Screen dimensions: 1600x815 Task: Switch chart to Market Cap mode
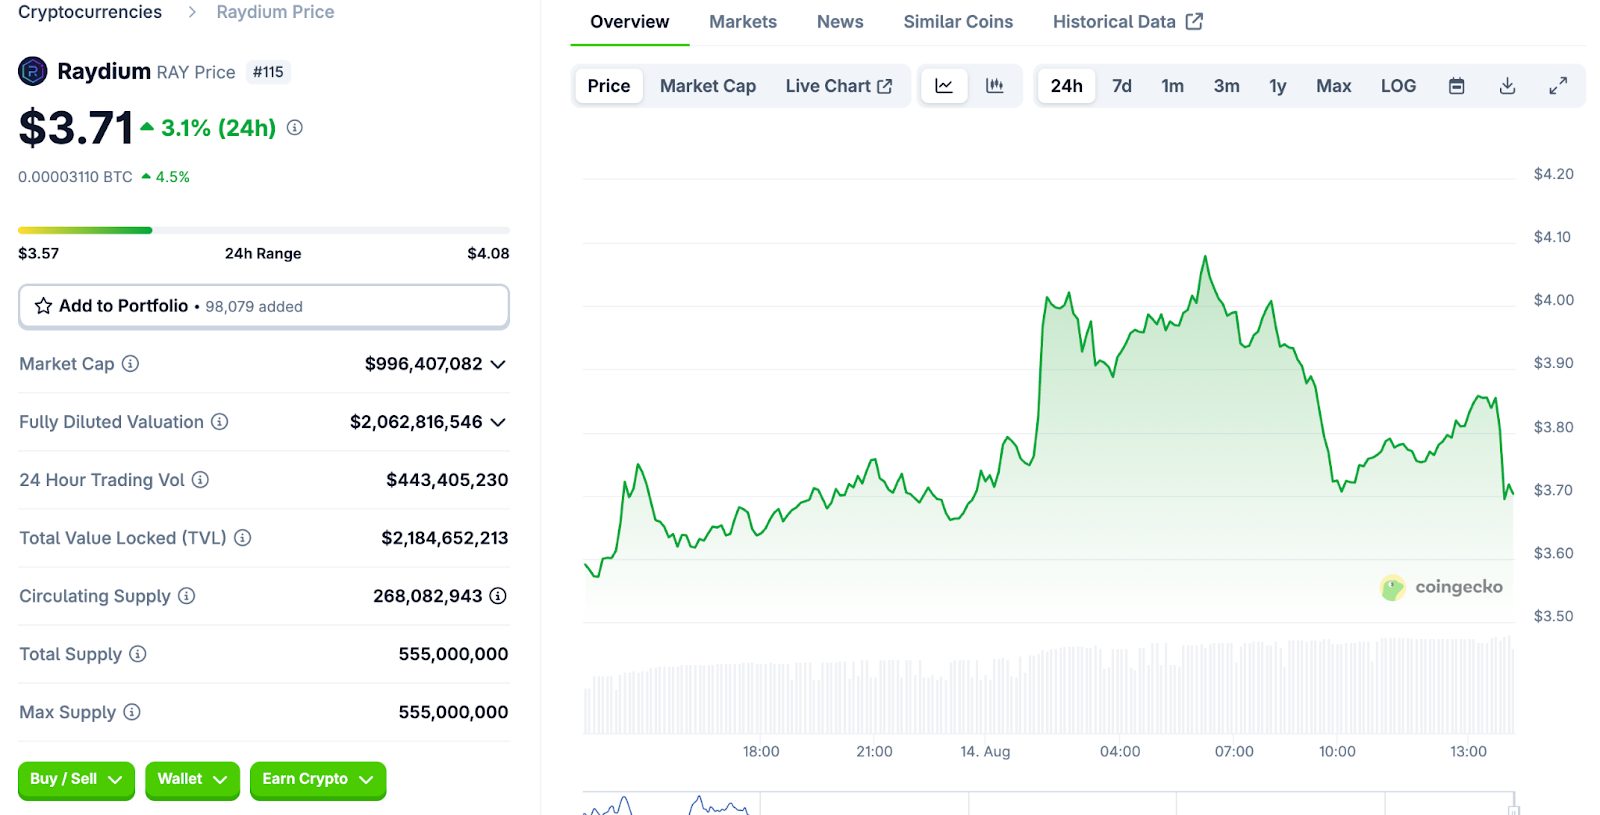point(708,86)
